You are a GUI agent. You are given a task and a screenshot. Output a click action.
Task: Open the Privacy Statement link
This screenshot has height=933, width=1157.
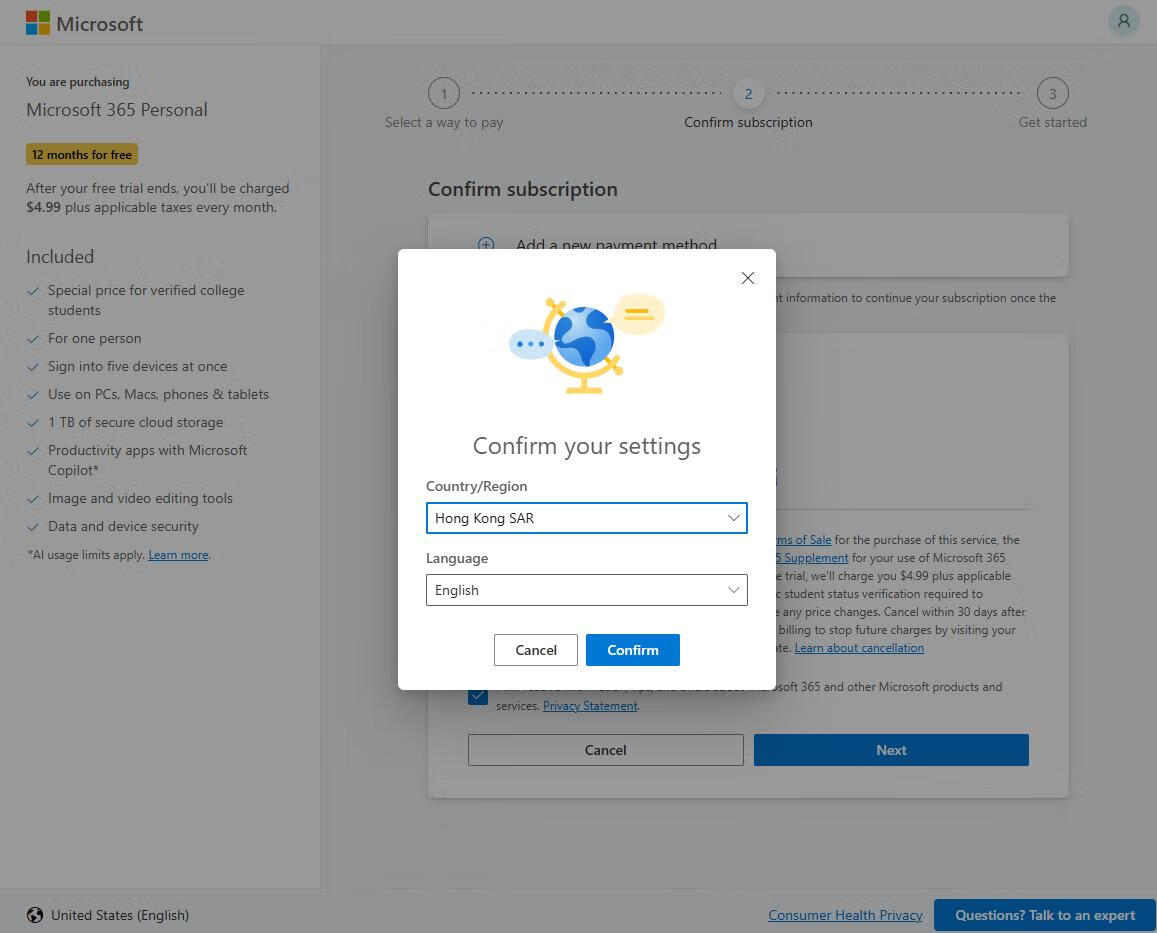pyautogui.click(x=590, y=706)
